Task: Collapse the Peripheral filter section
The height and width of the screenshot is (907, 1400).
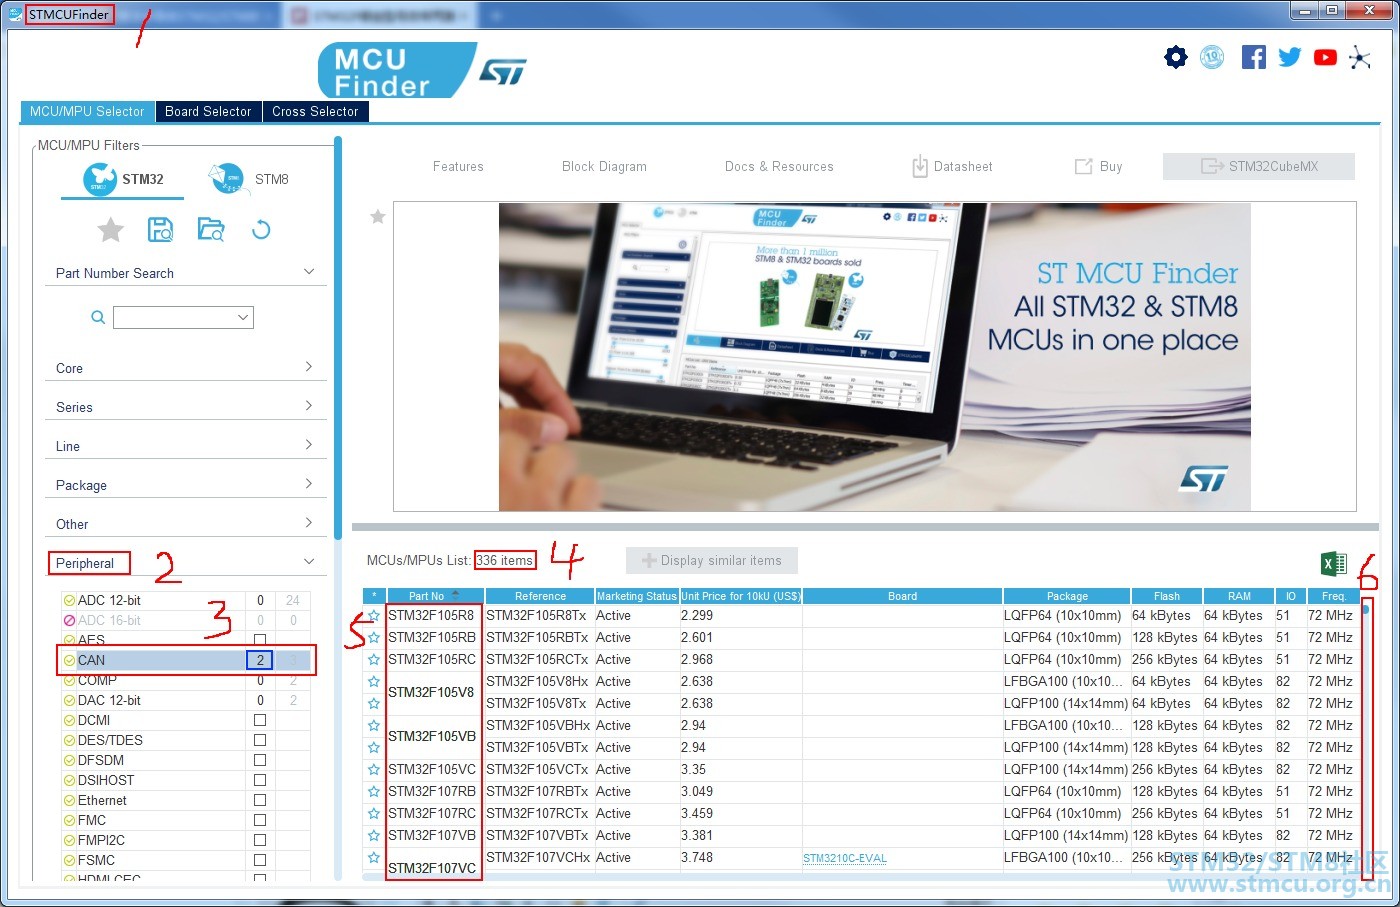Action: [309, 562]
